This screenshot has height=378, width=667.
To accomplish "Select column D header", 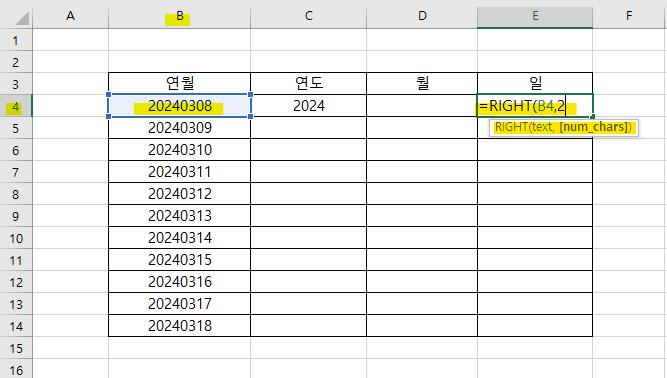I will [x=422, y=17].
